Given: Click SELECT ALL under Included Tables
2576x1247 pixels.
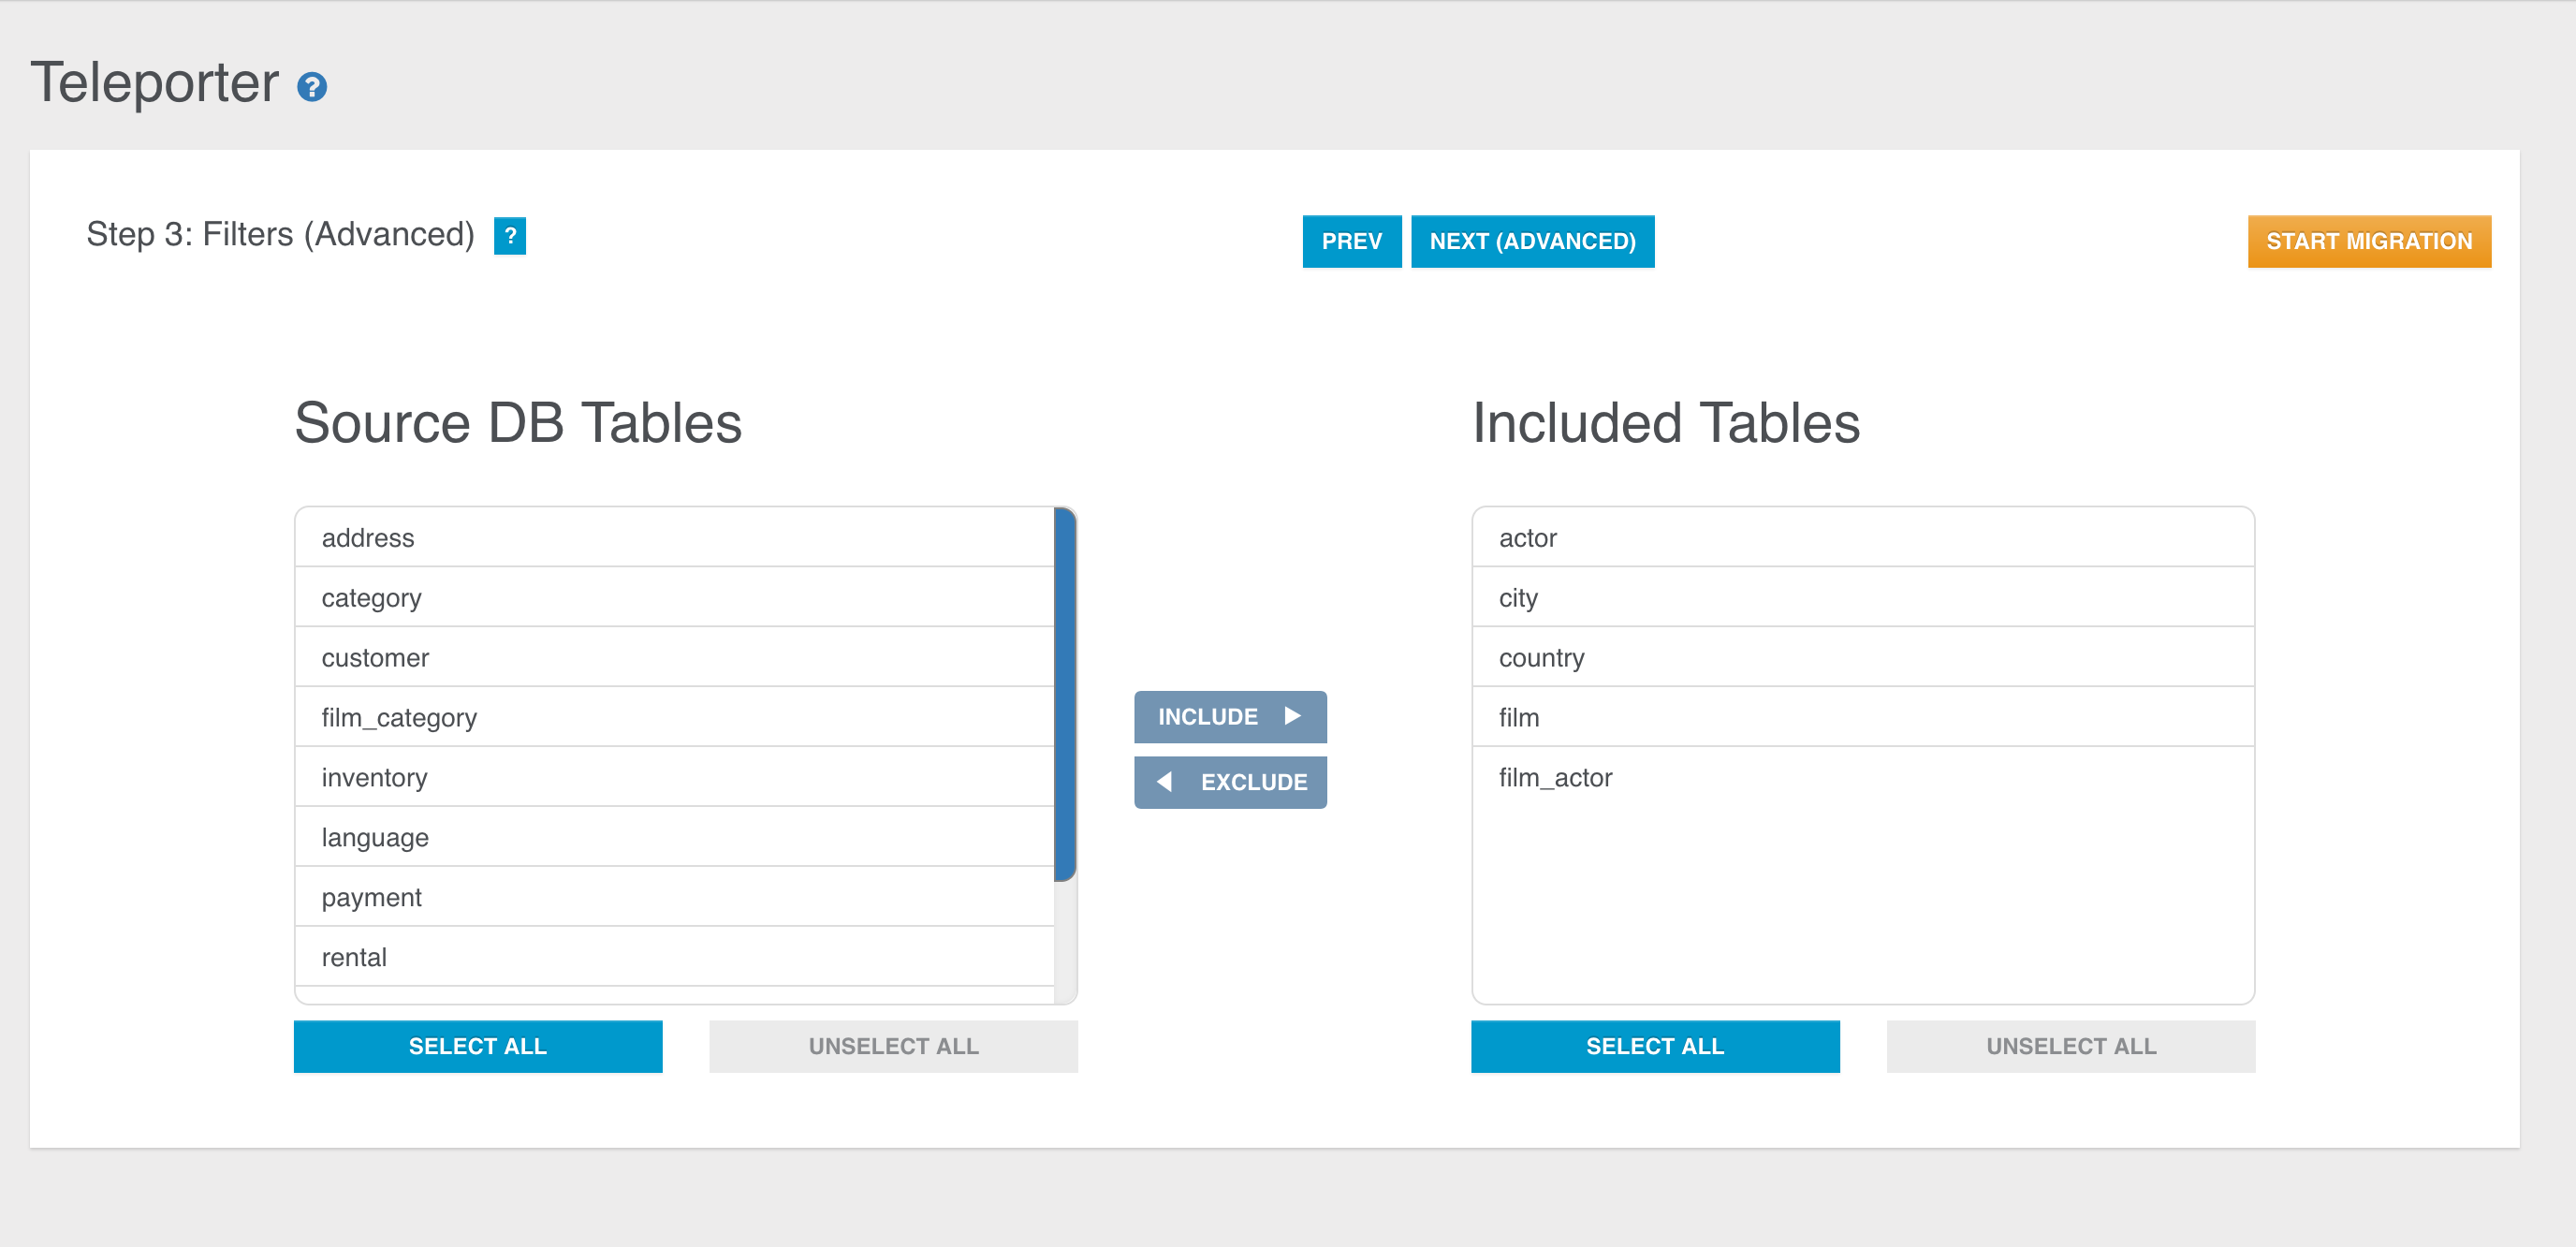Looking at the screenshot, I should pos(1656,1047).
